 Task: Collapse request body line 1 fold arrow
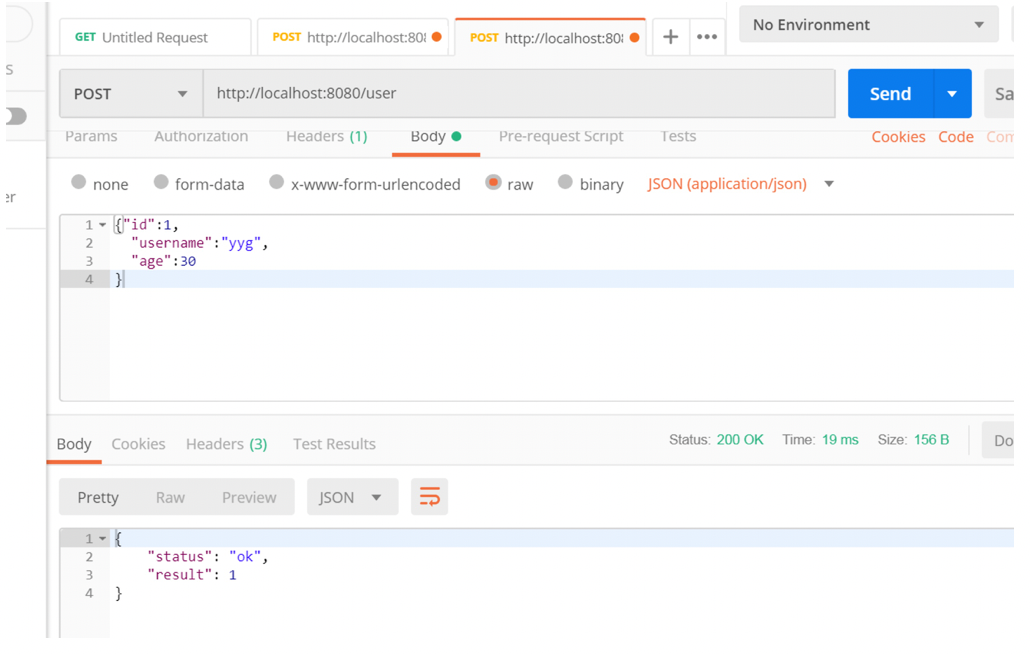102,225
